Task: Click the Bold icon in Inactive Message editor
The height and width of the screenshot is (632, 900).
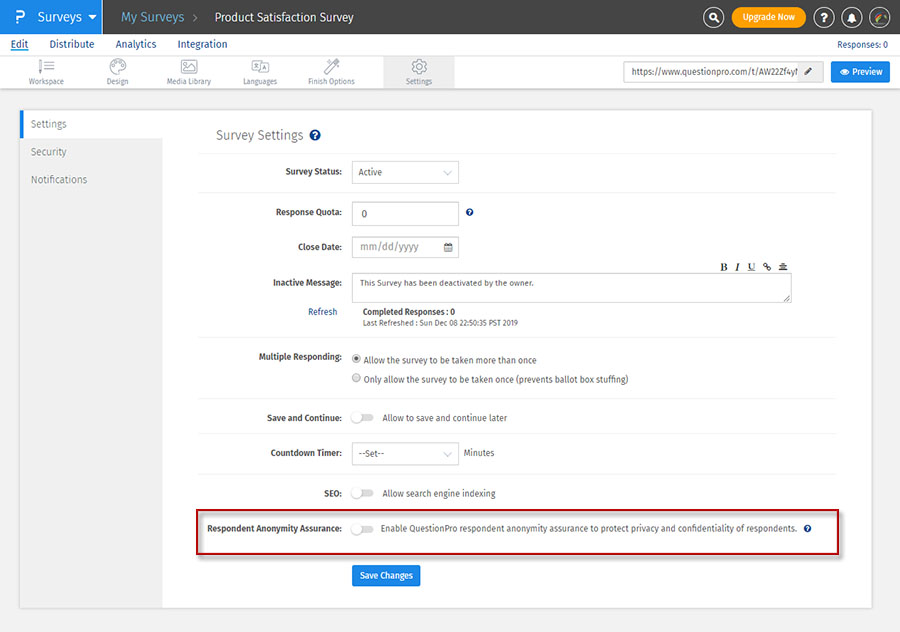Action: click(724, 267)
